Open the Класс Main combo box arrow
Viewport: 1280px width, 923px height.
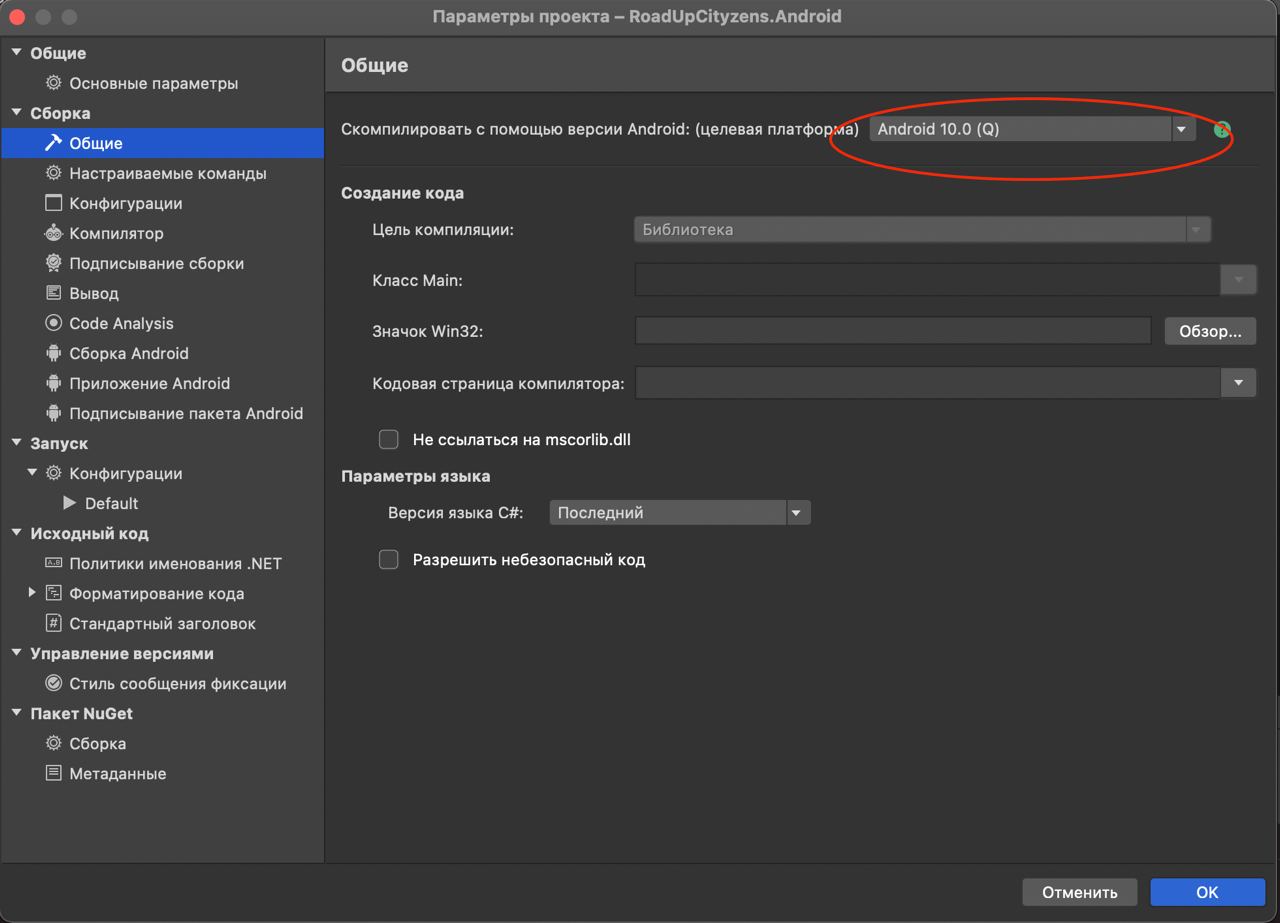coord(1238,280)
